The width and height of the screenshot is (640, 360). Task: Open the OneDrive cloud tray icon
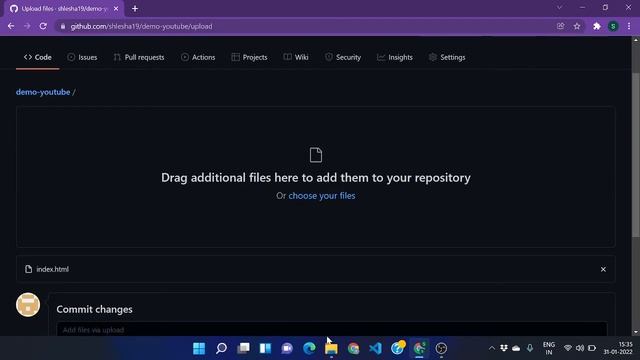[516, 348]
